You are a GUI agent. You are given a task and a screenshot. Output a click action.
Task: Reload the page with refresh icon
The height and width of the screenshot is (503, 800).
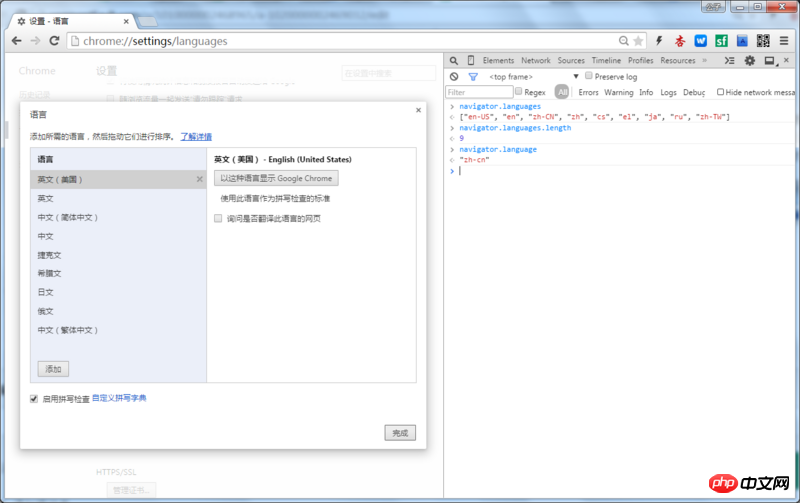[x=54, y=41]
